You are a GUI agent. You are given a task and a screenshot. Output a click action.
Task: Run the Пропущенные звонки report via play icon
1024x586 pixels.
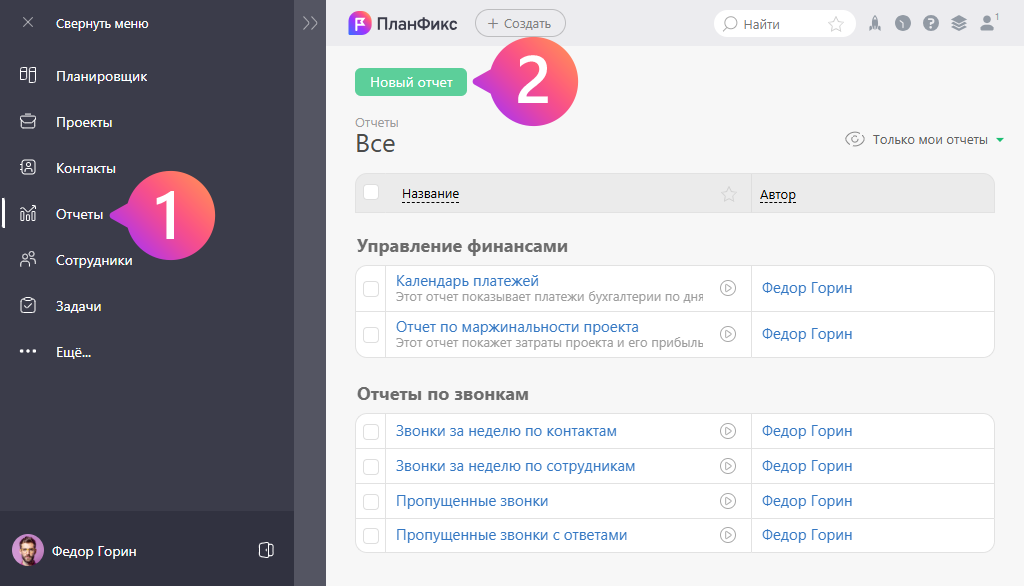click(x=727, y=500)
